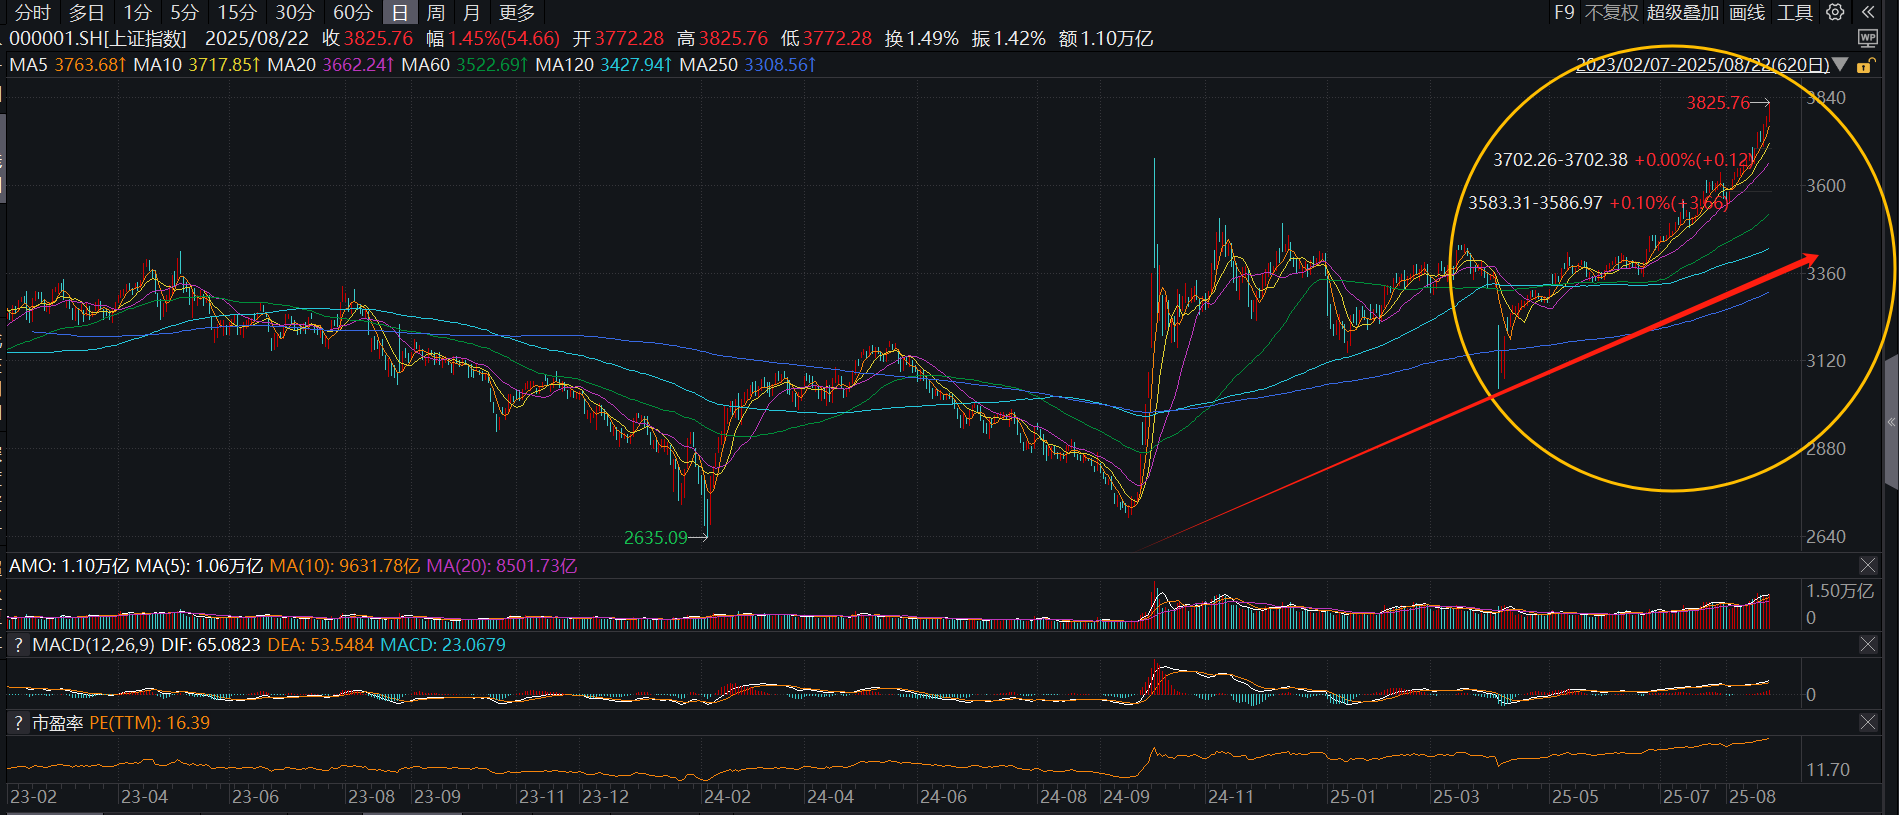
Task: Click the 2635.09 low price marker
Action: (x=656, y=538)
